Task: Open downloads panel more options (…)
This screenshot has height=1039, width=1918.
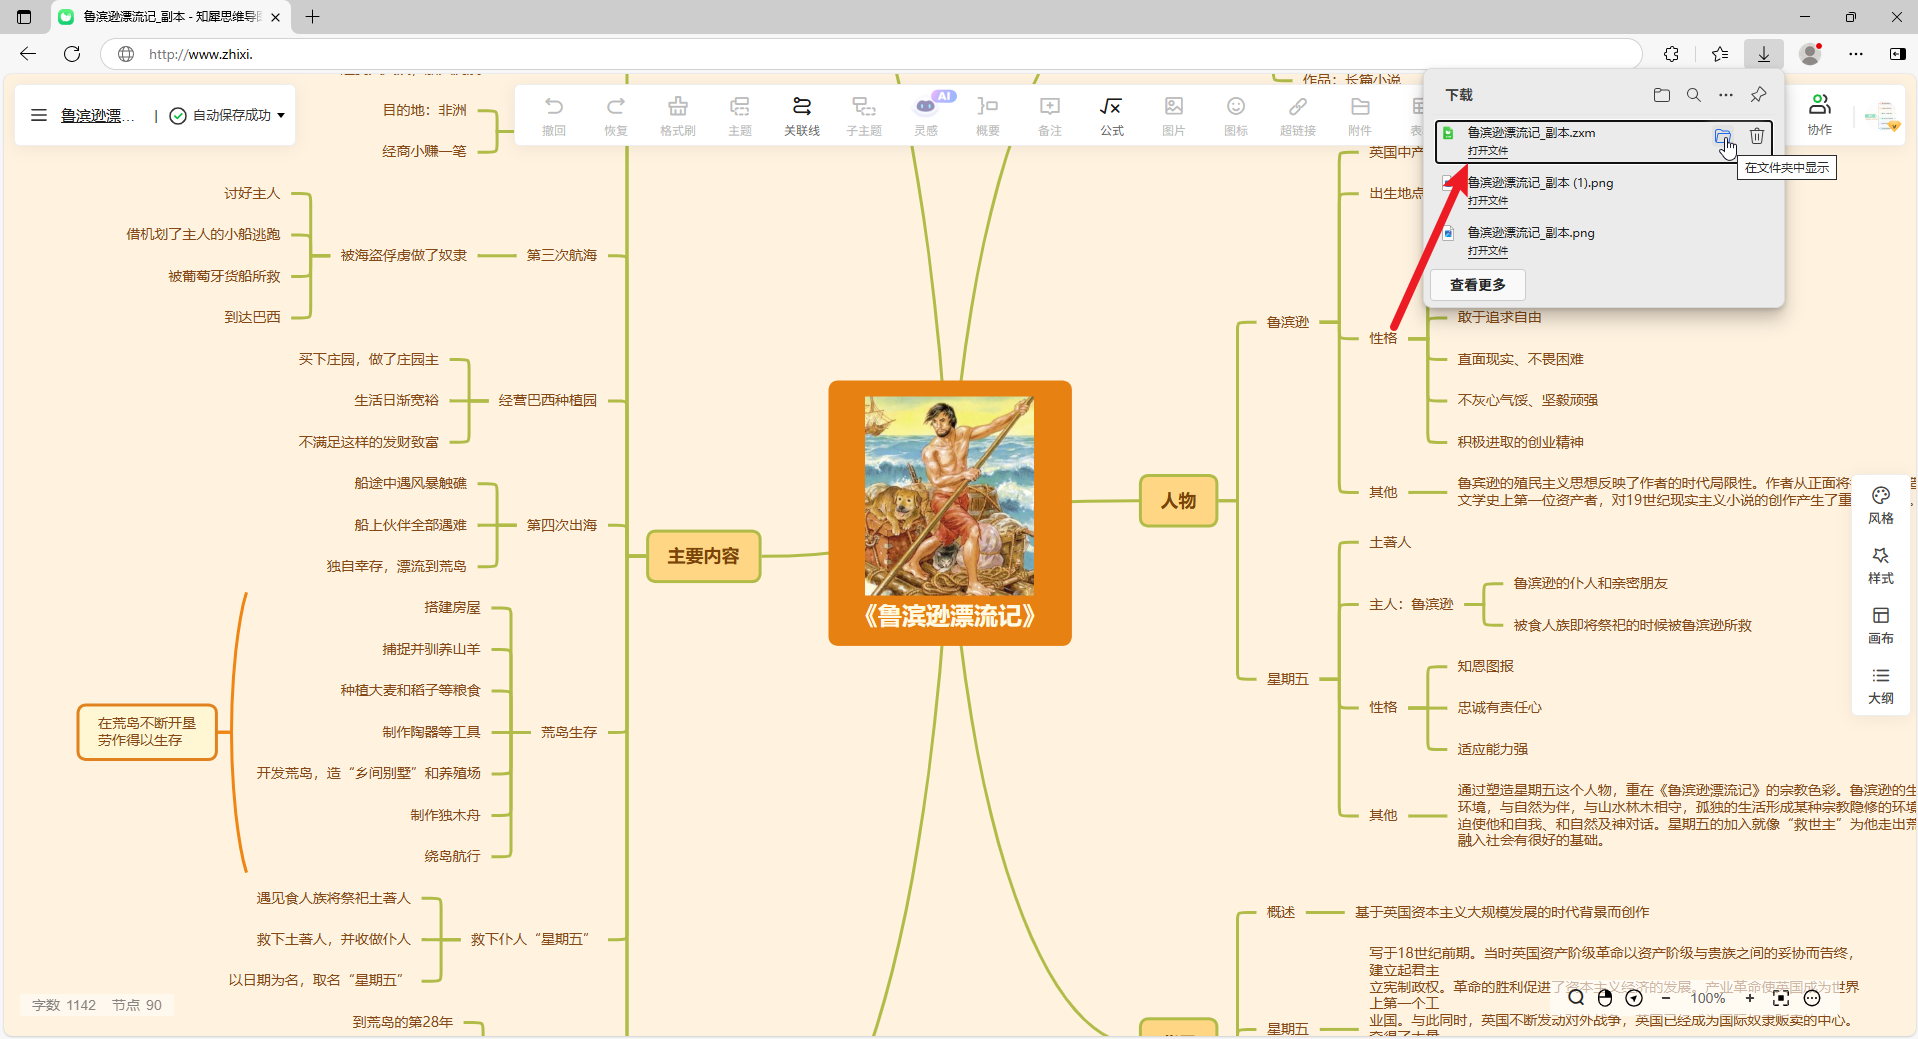Action: (x=1726, y=95)
